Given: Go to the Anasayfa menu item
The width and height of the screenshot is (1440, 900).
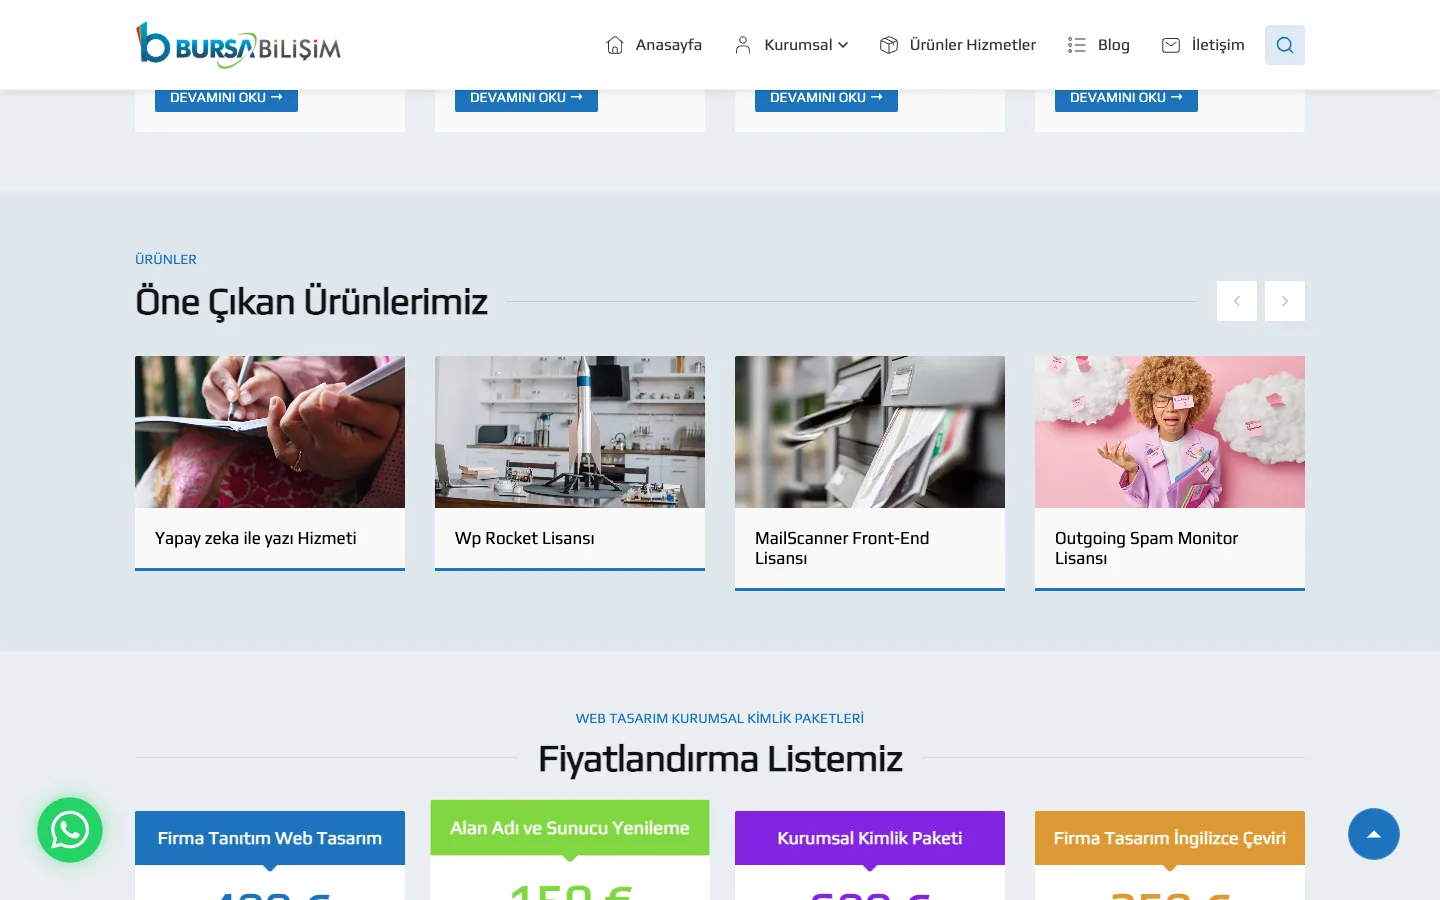Looking at the screenshot, I should click(669, 45).
